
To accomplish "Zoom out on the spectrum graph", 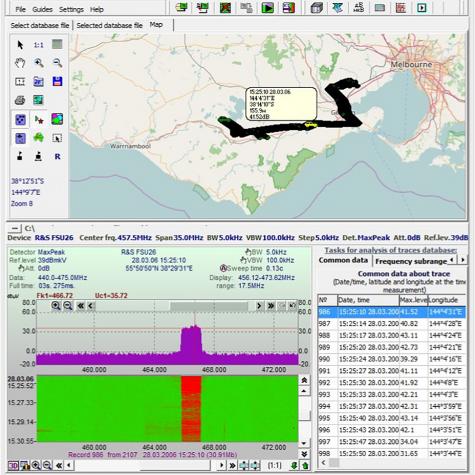I will pos(68,305).
